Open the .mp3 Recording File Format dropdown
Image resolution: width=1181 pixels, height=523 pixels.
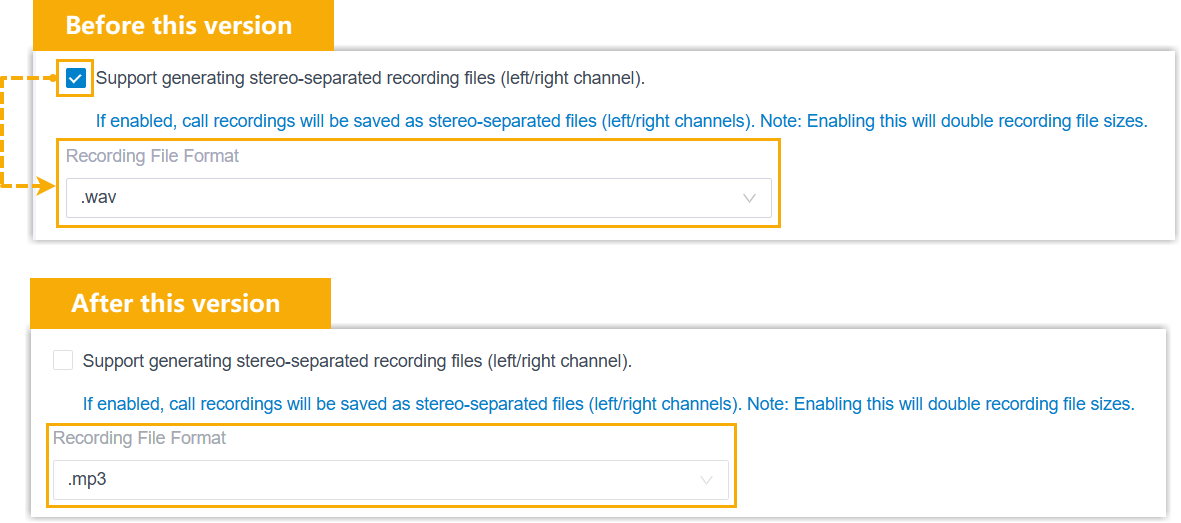[x=390, y=480]
